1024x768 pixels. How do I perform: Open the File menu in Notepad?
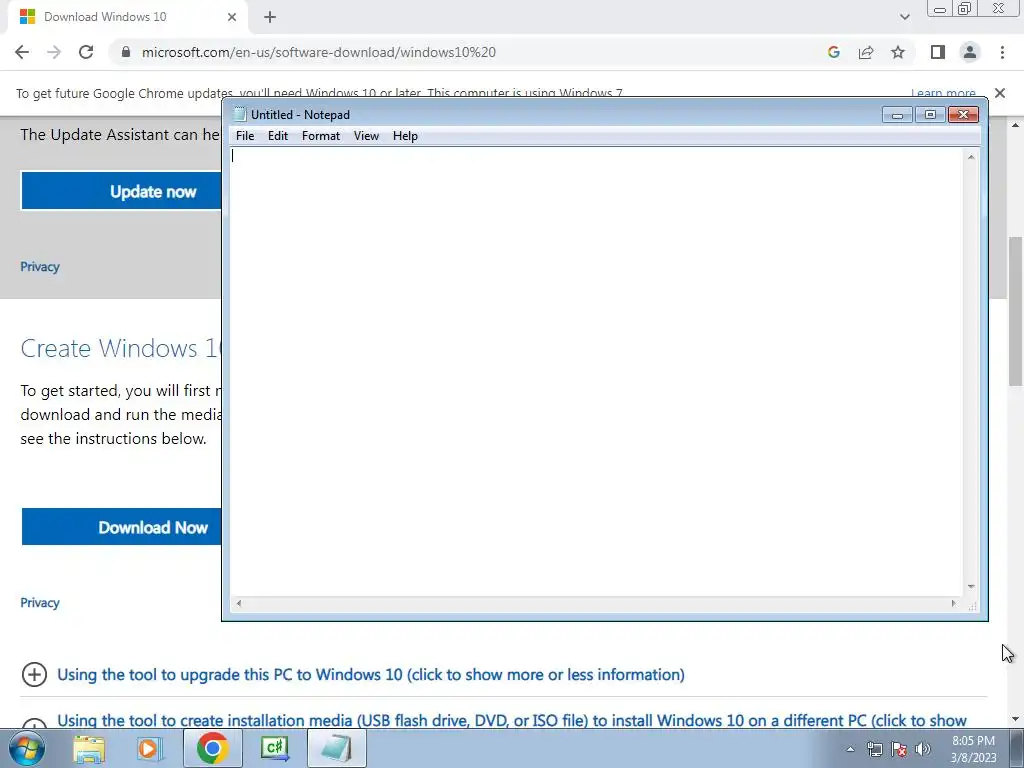tap(245, 136)
